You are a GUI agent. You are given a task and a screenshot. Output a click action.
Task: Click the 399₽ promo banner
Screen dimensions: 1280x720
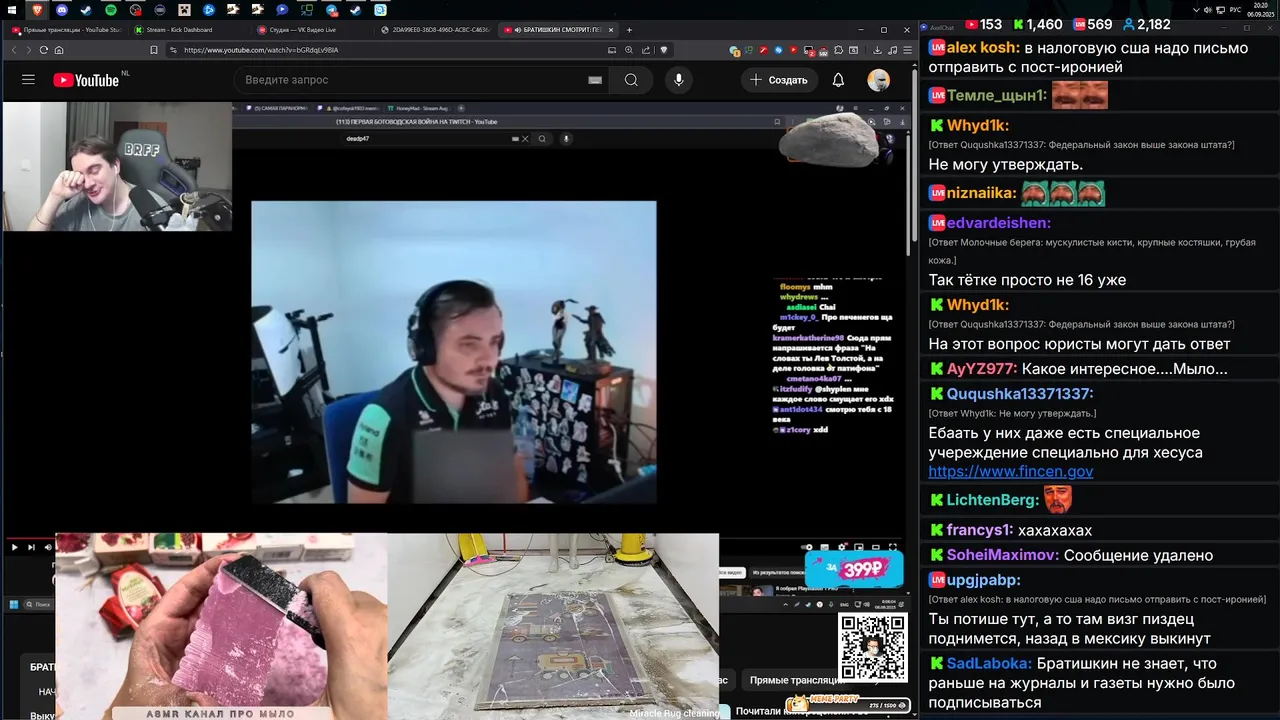pyautogui.click(x=853, y=569)
